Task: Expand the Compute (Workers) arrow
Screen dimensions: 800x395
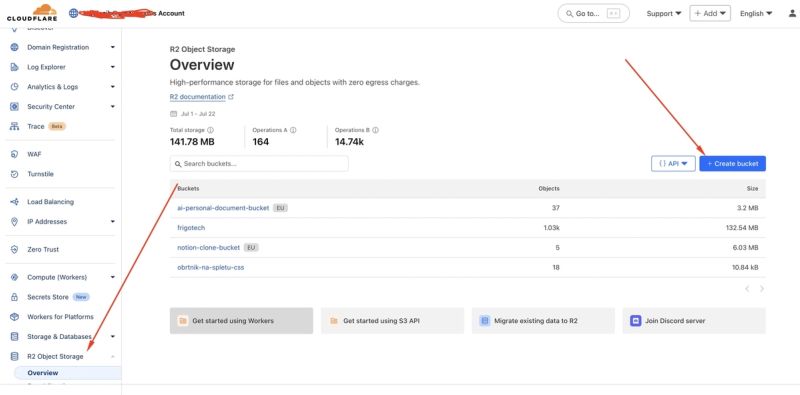Action: point(112,278)
